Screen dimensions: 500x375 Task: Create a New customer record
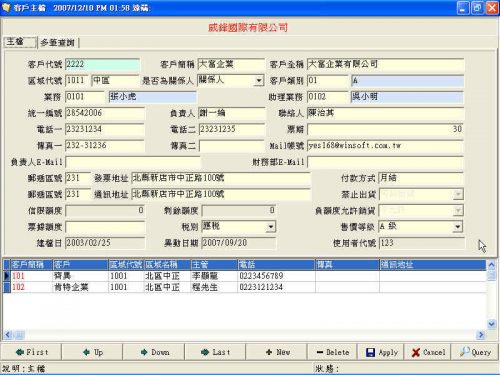tap(276, 352)
